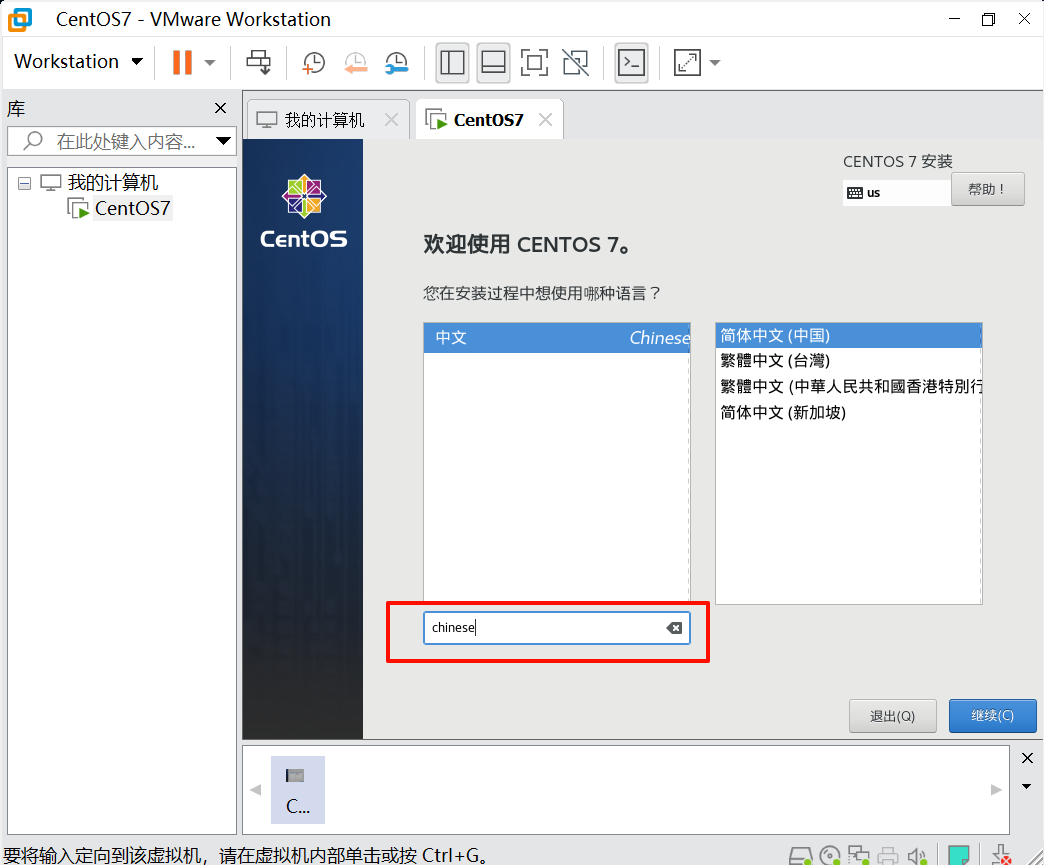This screenshot has width=1044, height=865.
Task: Select 简体中文 (中国) locale
Action: (x=848, y=336)
